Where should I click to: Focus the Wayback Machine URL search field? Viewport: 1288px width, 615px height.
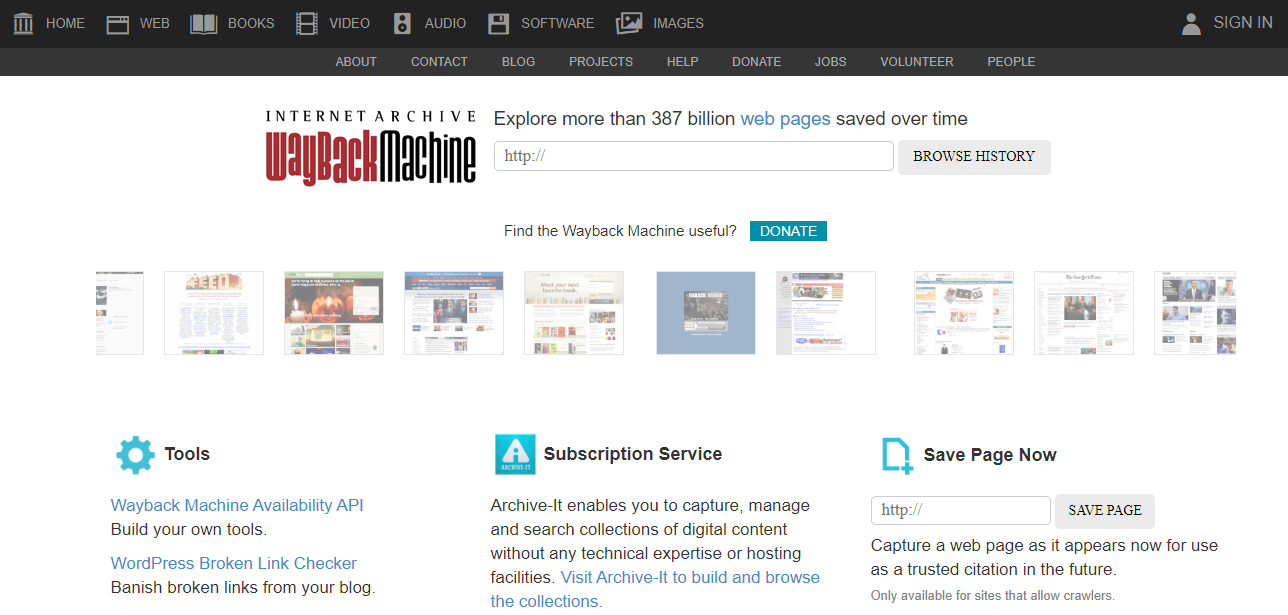(694, 156)
